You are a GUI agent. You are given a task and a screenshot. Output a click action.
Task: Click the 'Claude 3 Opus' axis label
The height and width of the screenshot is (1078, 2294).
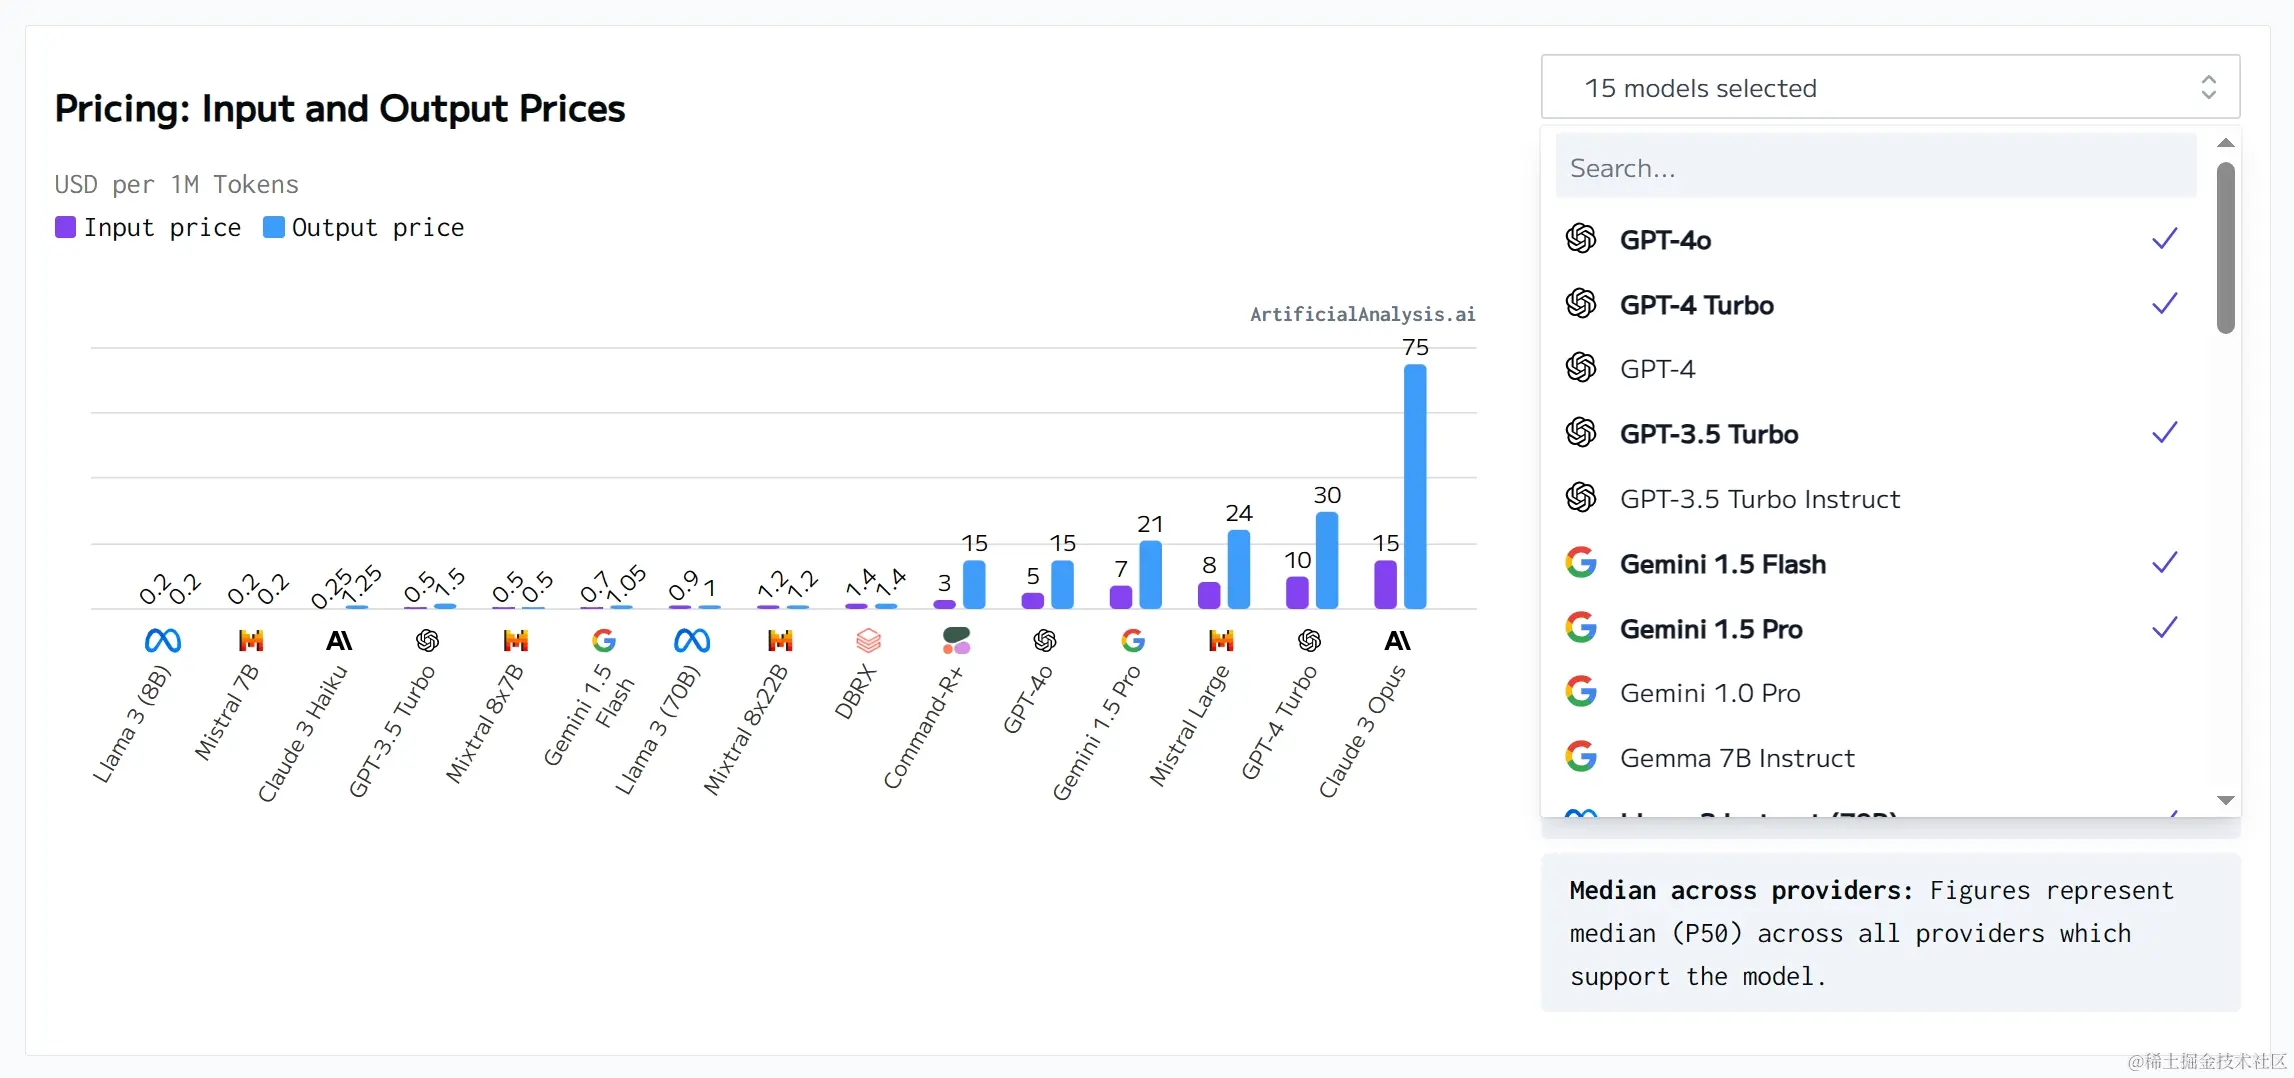1362,731
